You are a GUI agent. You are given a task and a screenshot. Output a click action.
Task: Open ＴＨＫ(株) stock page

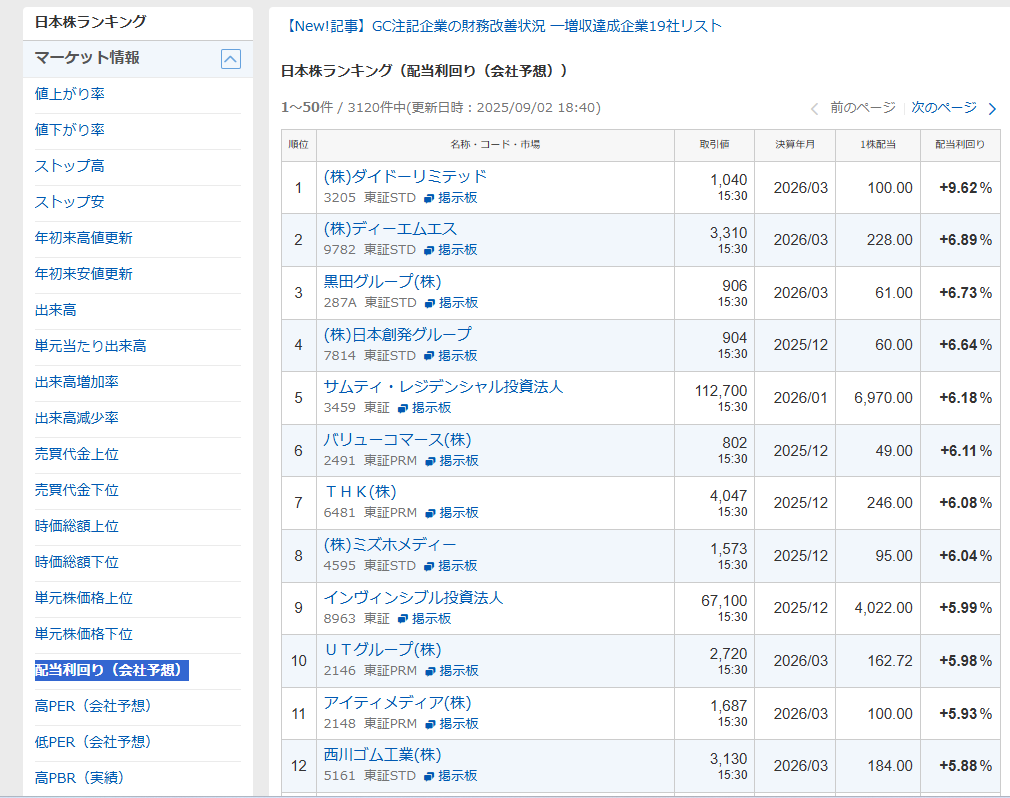point(360,492)
